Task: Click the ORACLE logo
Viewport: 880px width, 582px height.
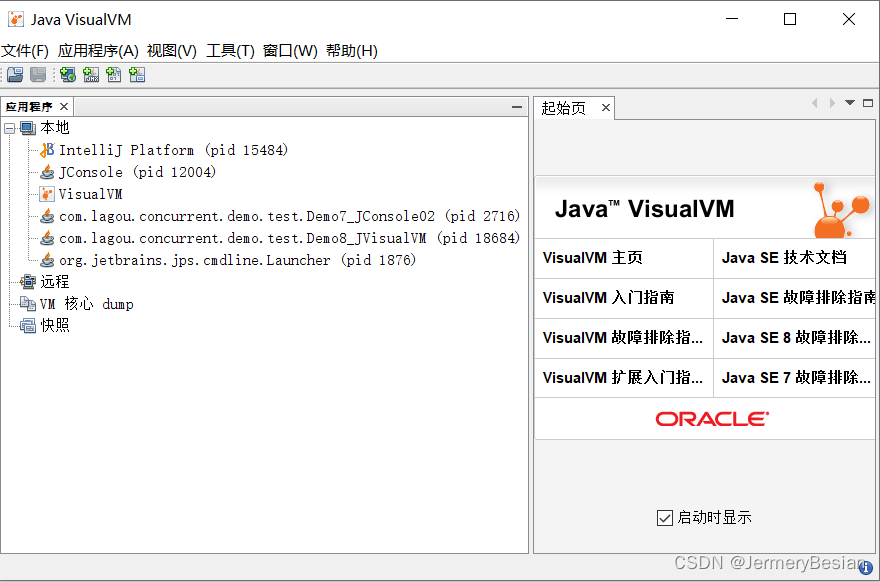Action: click(x=712, y=419)
